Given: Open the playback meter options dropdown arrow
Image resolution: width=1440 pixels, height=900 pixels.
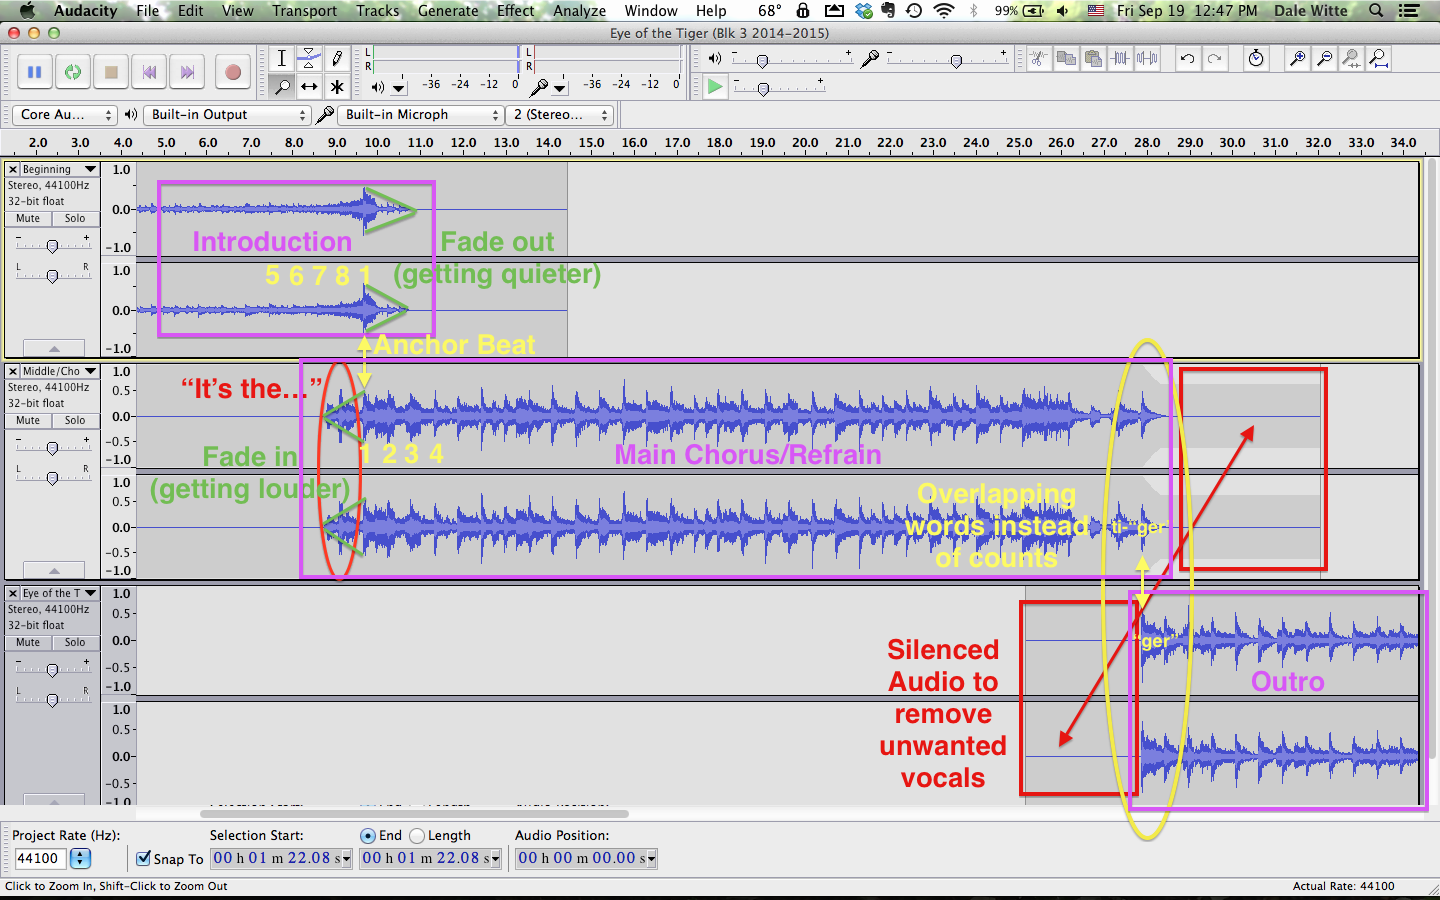Looking at the screenshot, I should 399,87.
